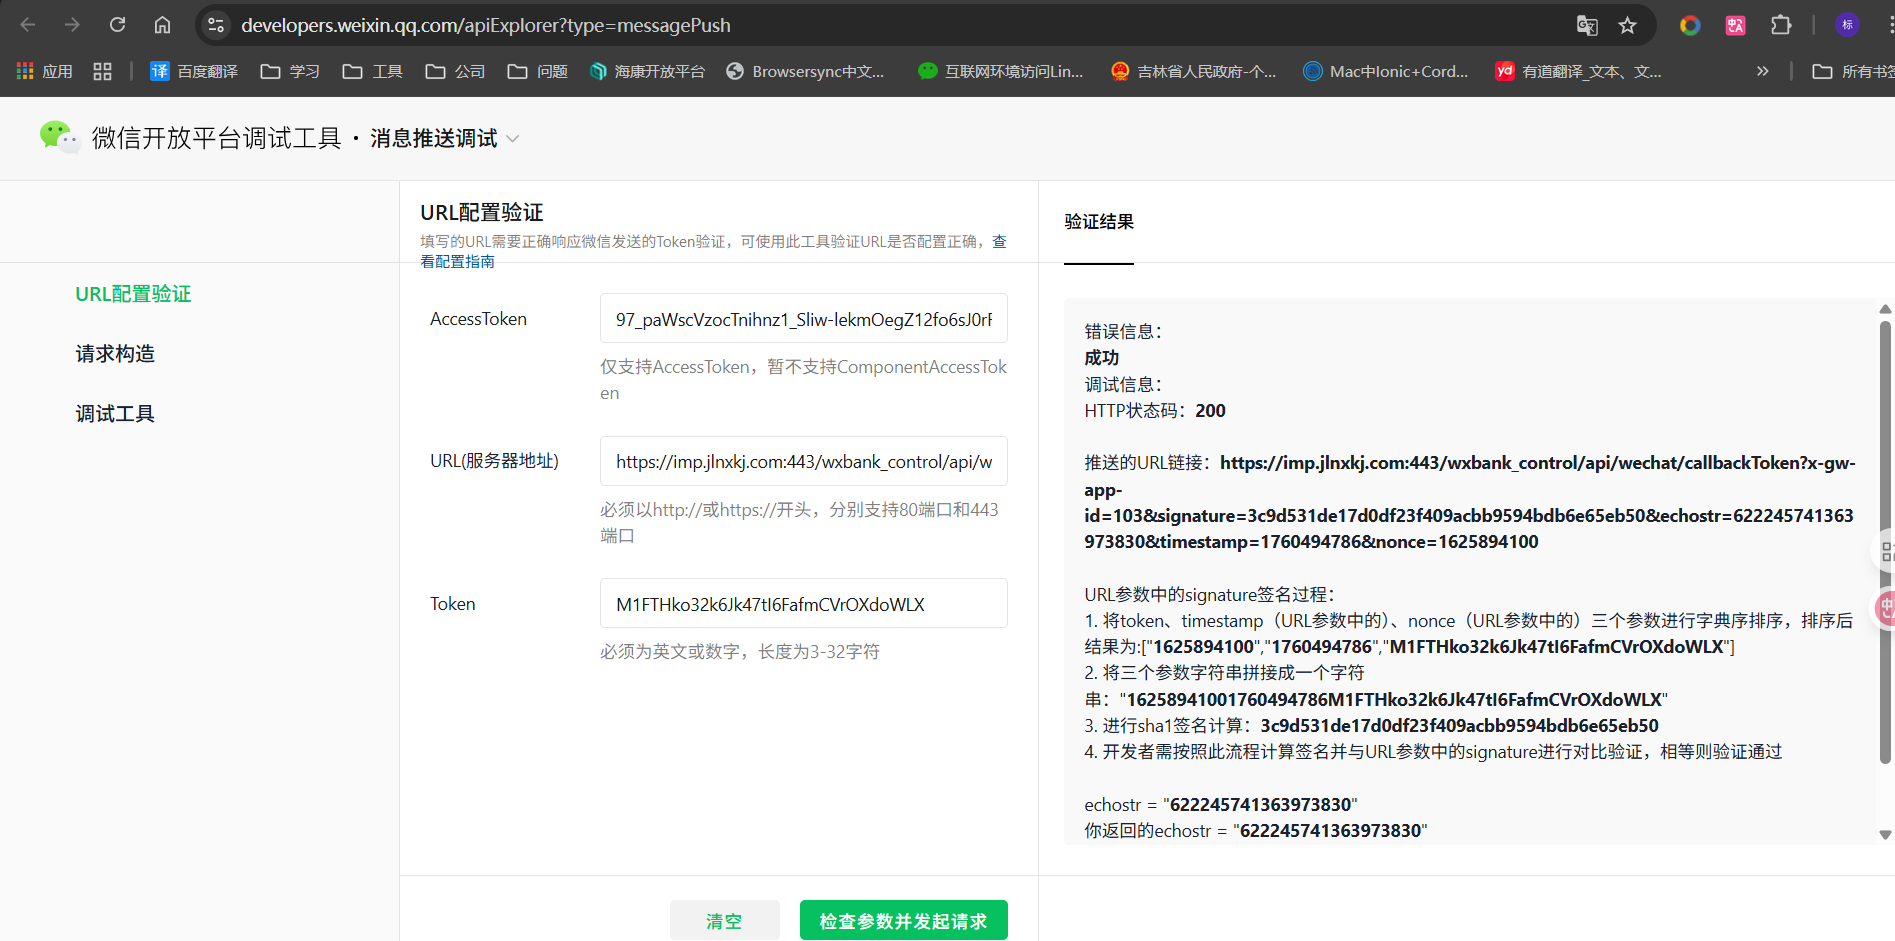Viewport: 1895px width, 941px height.
Task: Click the 你返回的echostr line
Action: [x=1256, y=831]
